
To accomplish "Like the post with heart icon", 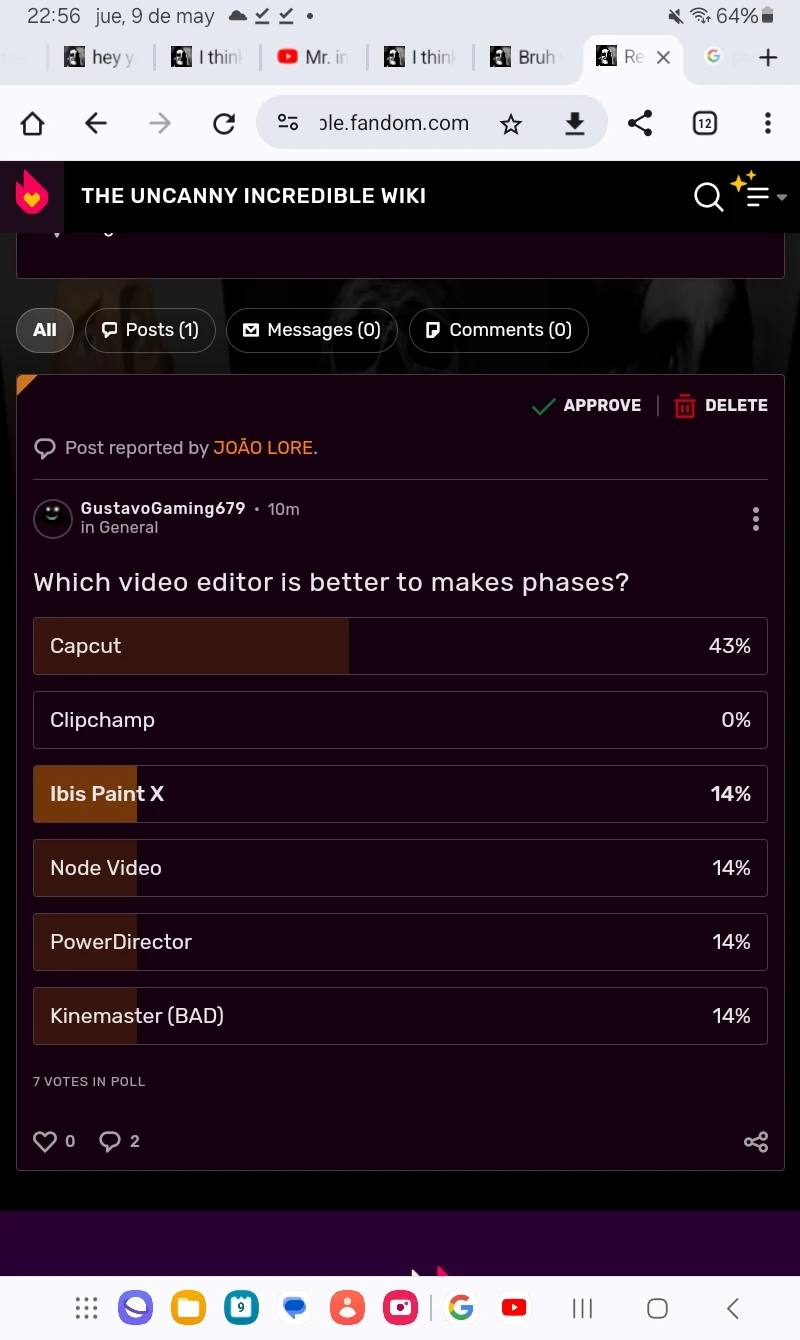I will (45, 1141).
